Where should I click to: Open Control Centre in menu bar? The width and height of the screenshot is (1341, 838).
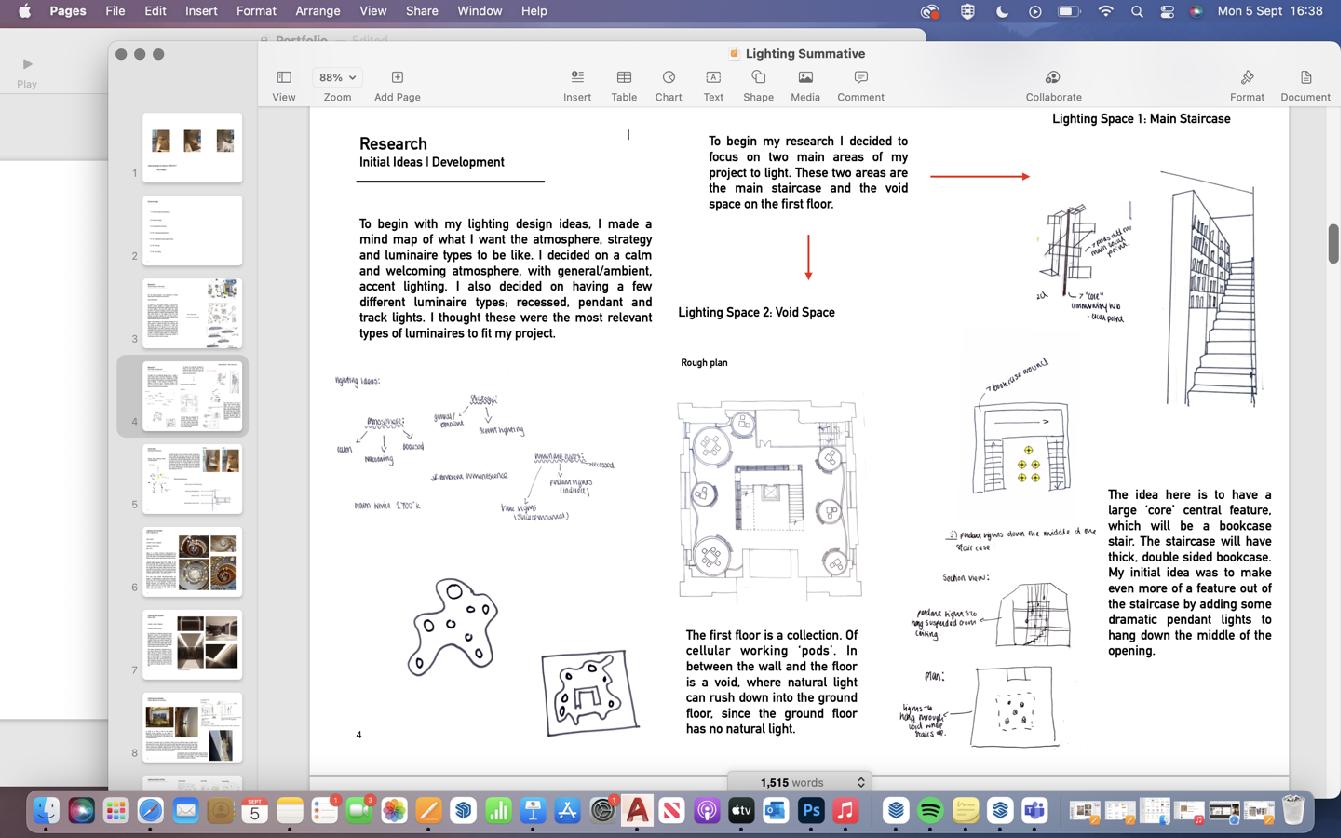1167,11
